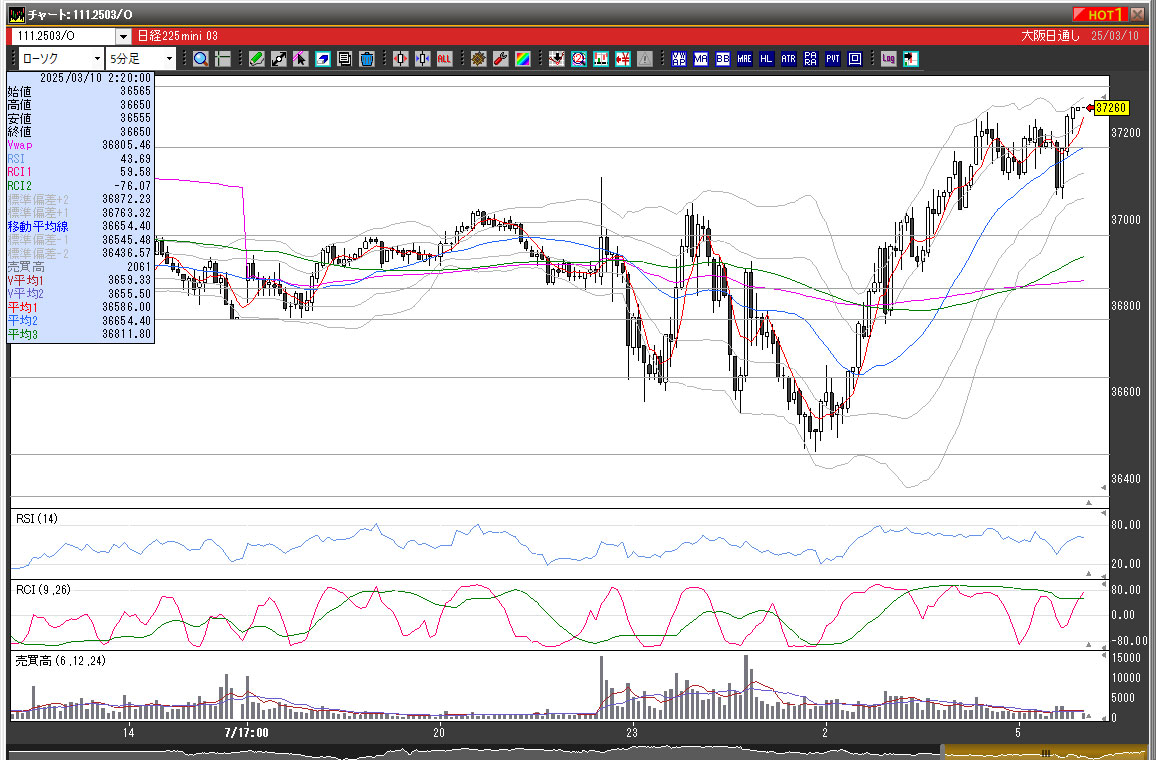Select the trend line arrow tool
The image size is (1156, 760).
(x=279, y=59)
